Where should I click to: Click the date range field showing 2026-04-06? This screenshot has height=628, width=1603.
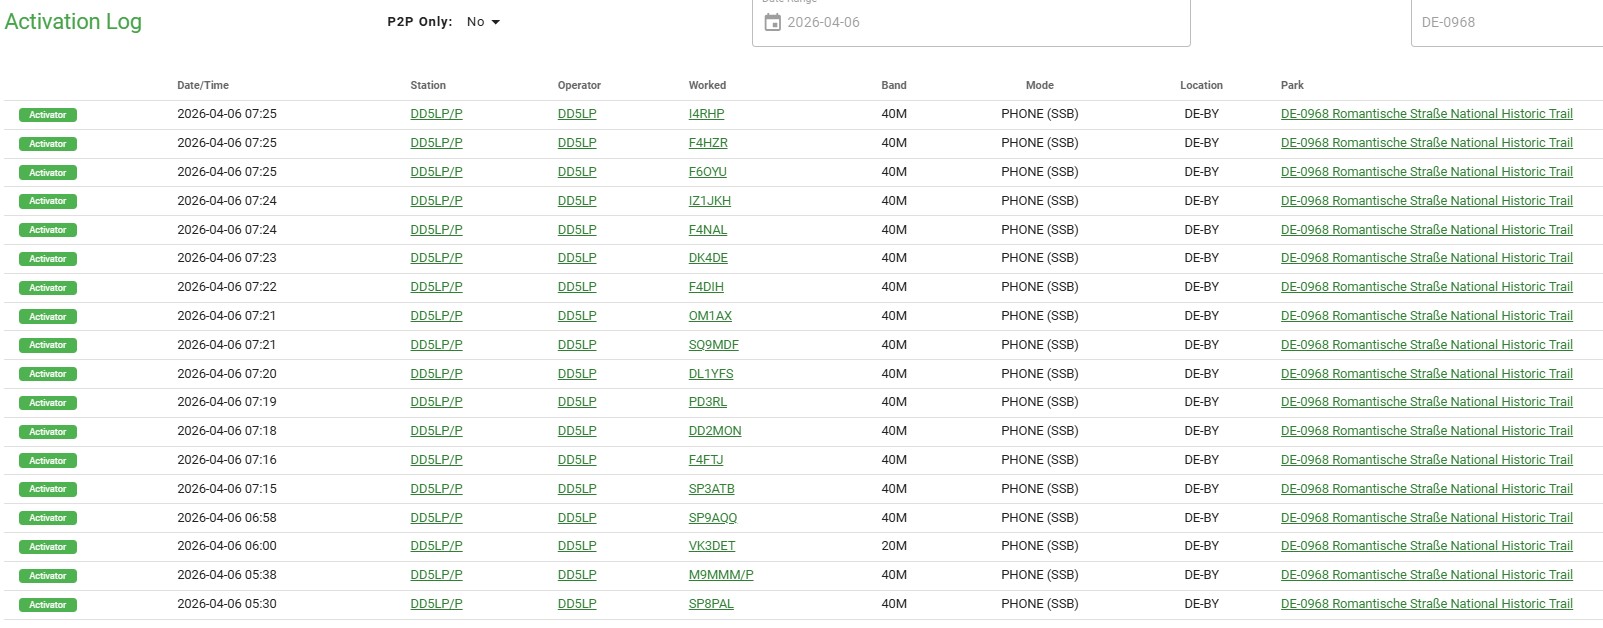tap(970, 22)
